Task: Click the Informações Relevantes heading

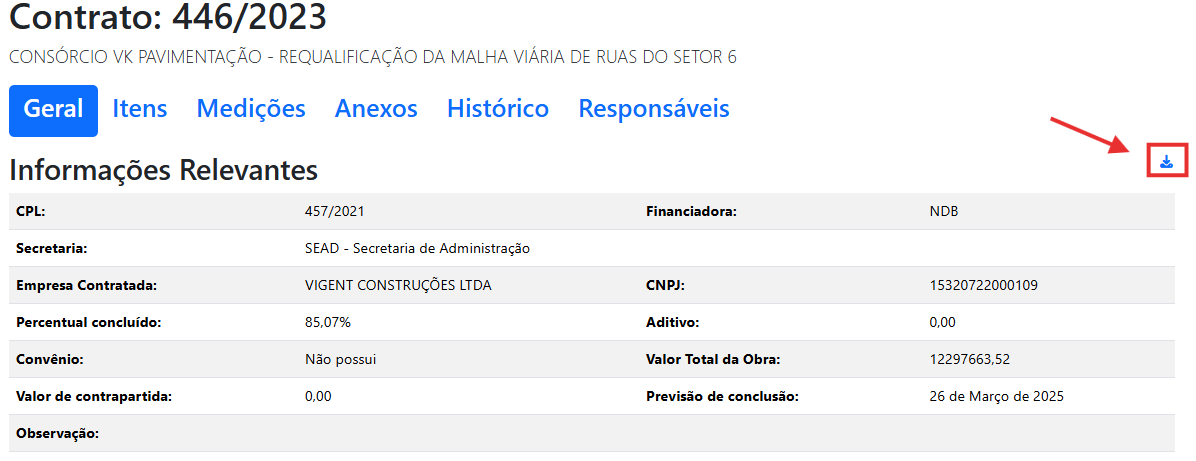Action: [163, 170]
